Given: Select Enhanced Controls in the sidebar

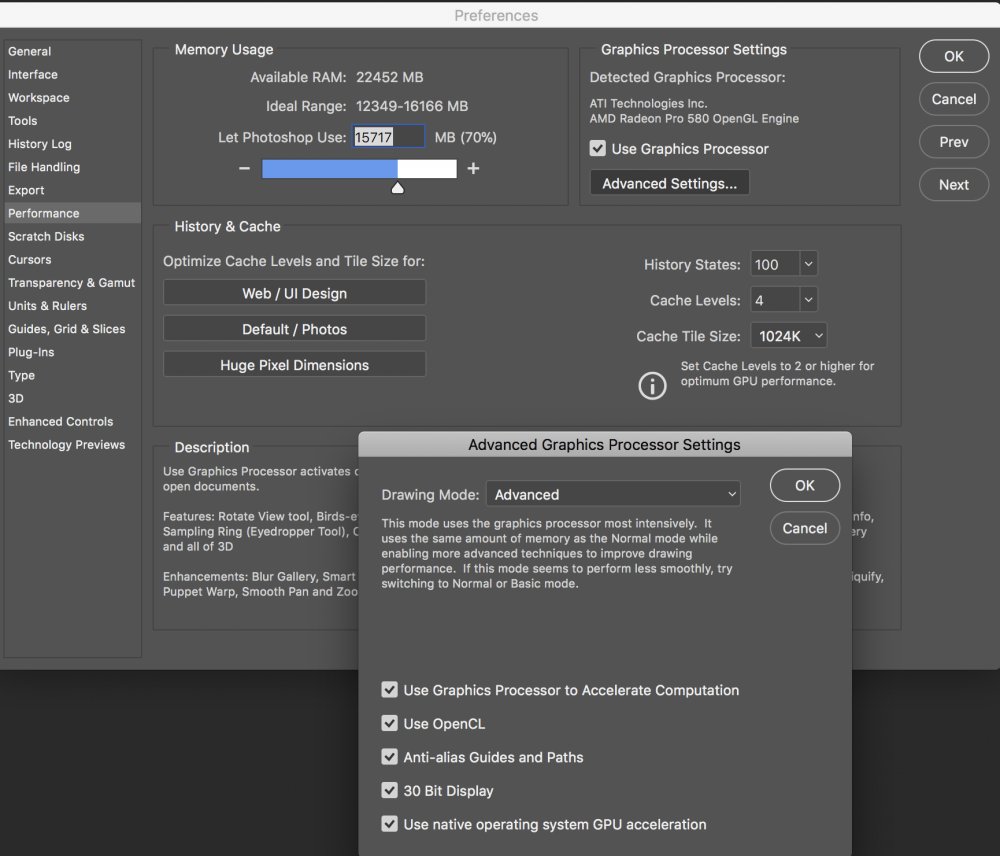Looking at the screenshot, I should pyautogui.click(x=61, y=422).
